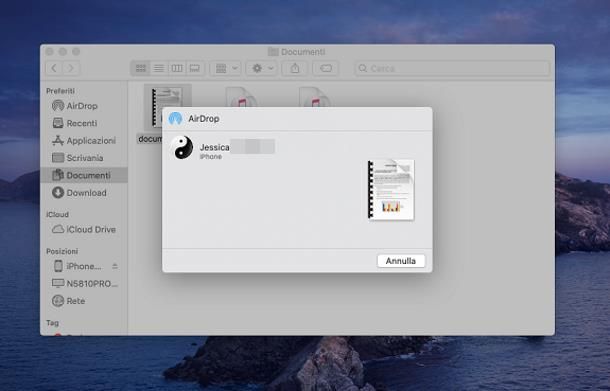Select Jessica's iPhone as AirDrop recipient
The width and height of the screenshot is (610, 391).
(223, 148)
